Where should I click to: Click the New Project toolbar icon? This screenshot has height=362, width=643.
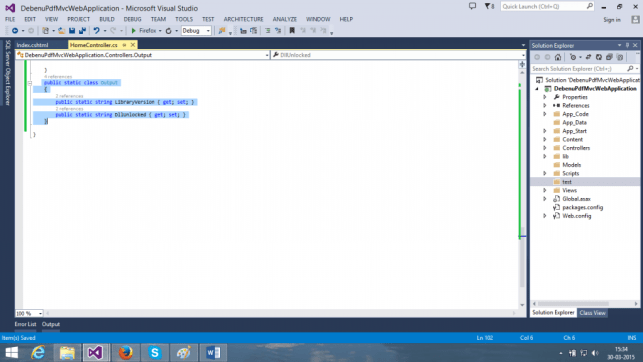click(46, 31)
